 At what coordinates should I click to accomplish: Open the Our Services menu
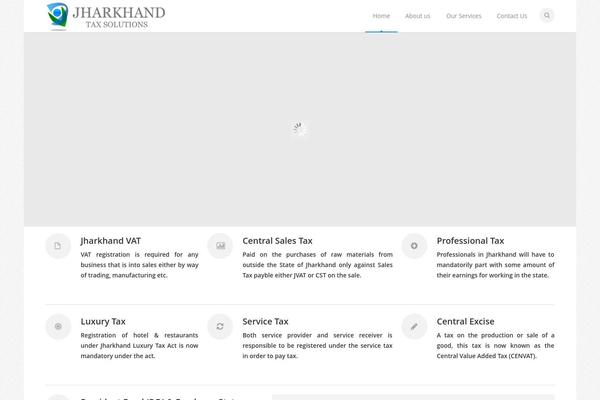point(464,16)
